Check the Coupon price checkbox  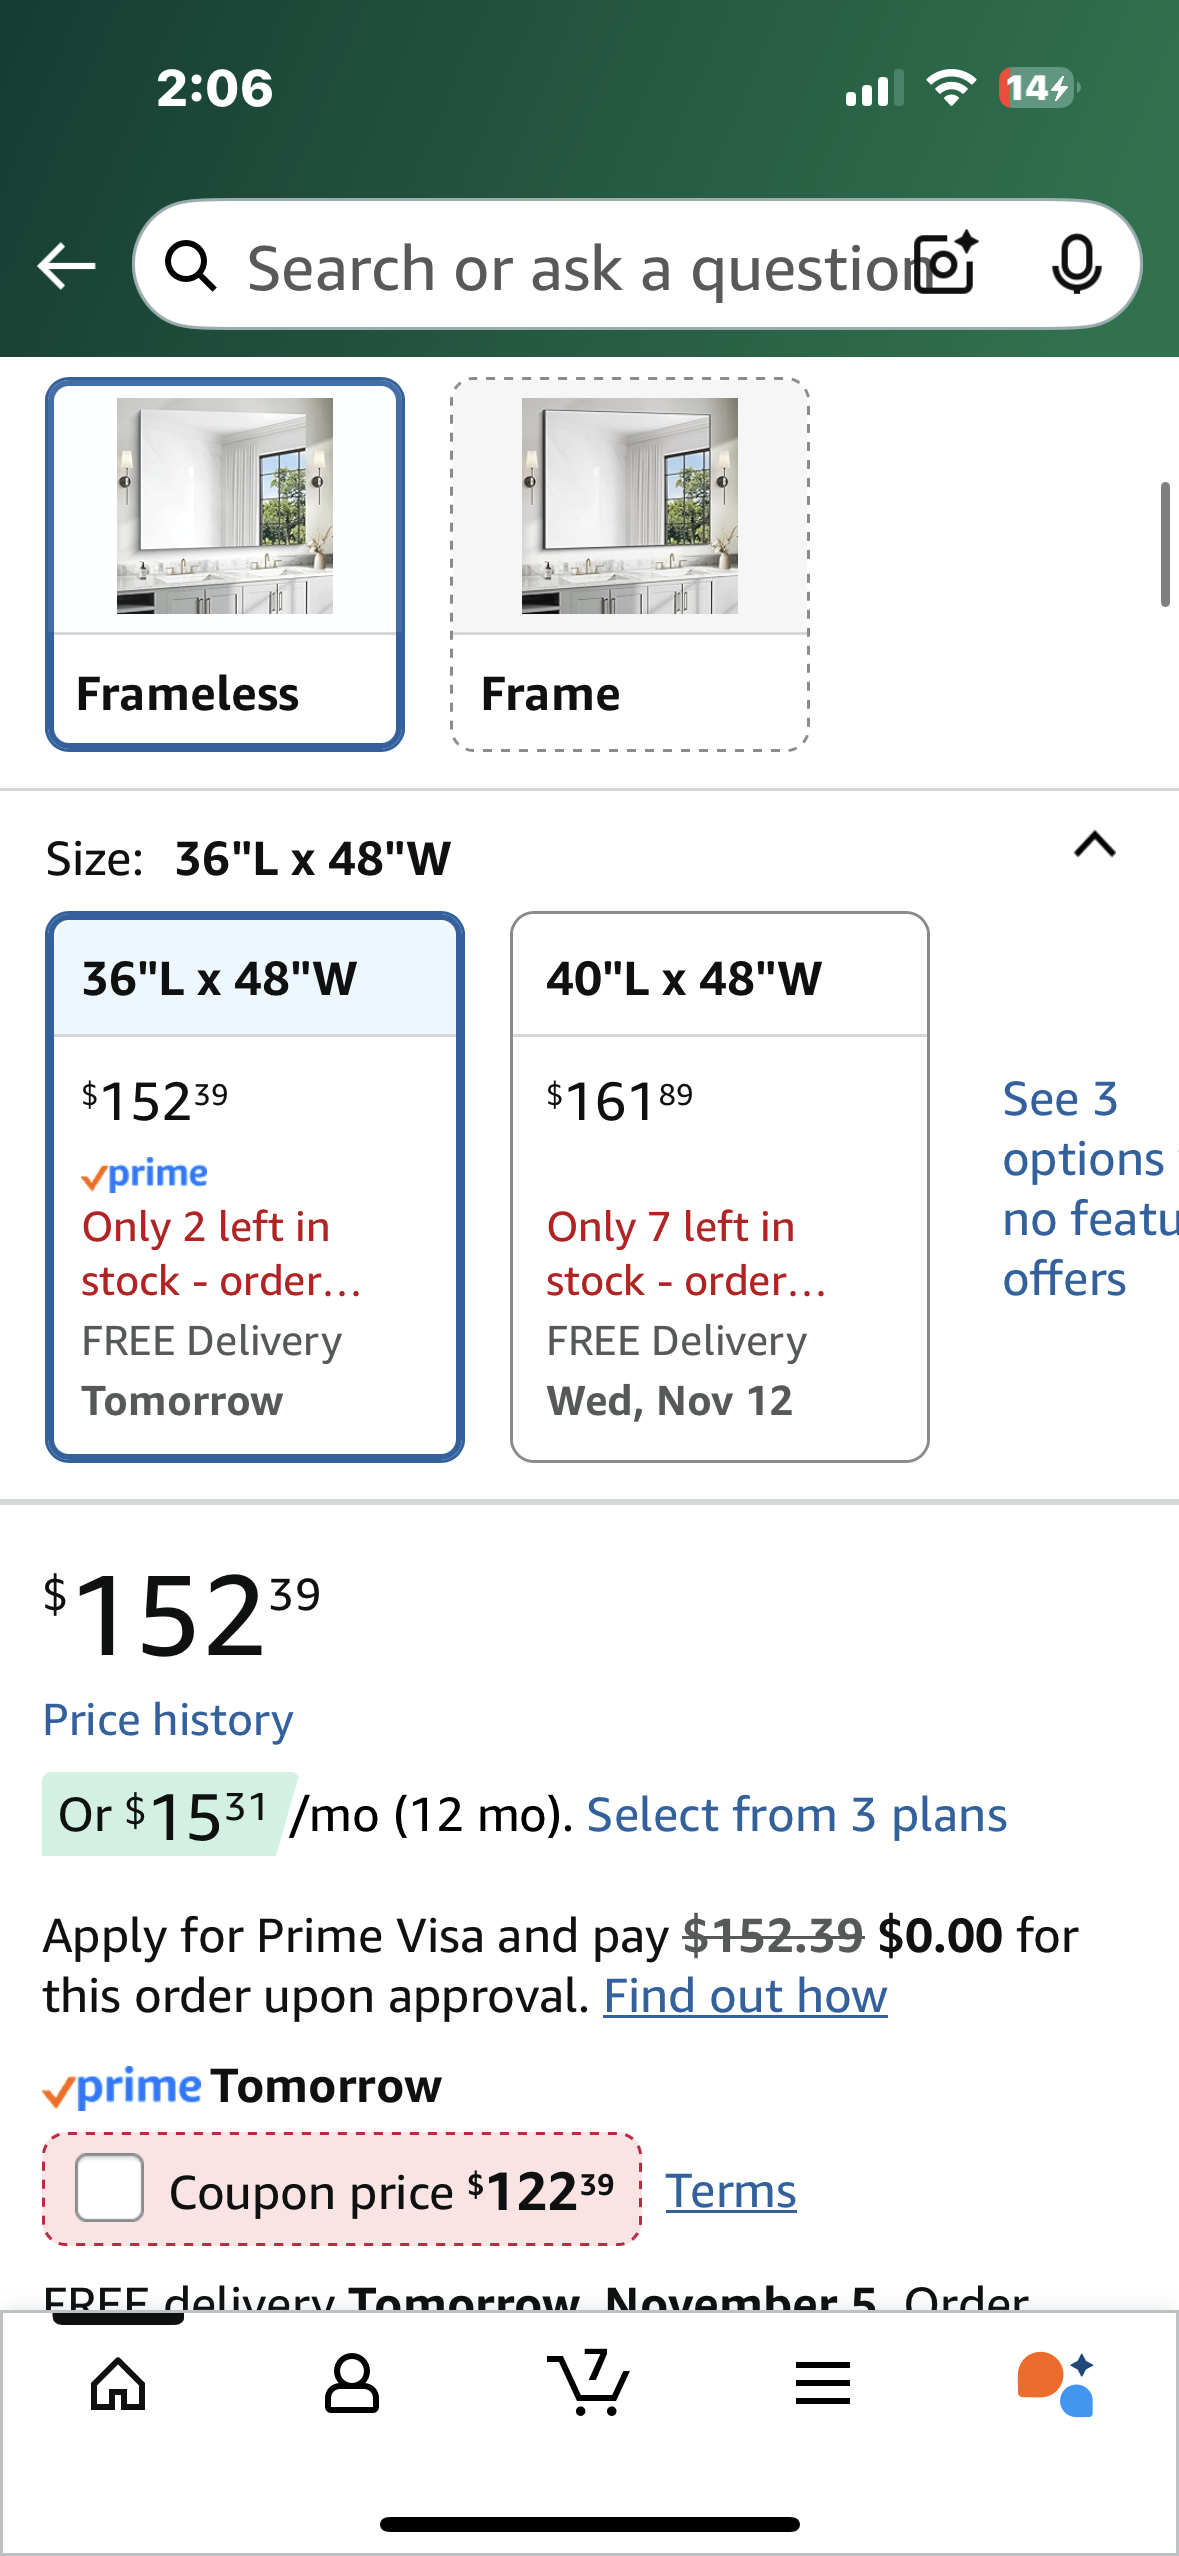coord(110,2188)
